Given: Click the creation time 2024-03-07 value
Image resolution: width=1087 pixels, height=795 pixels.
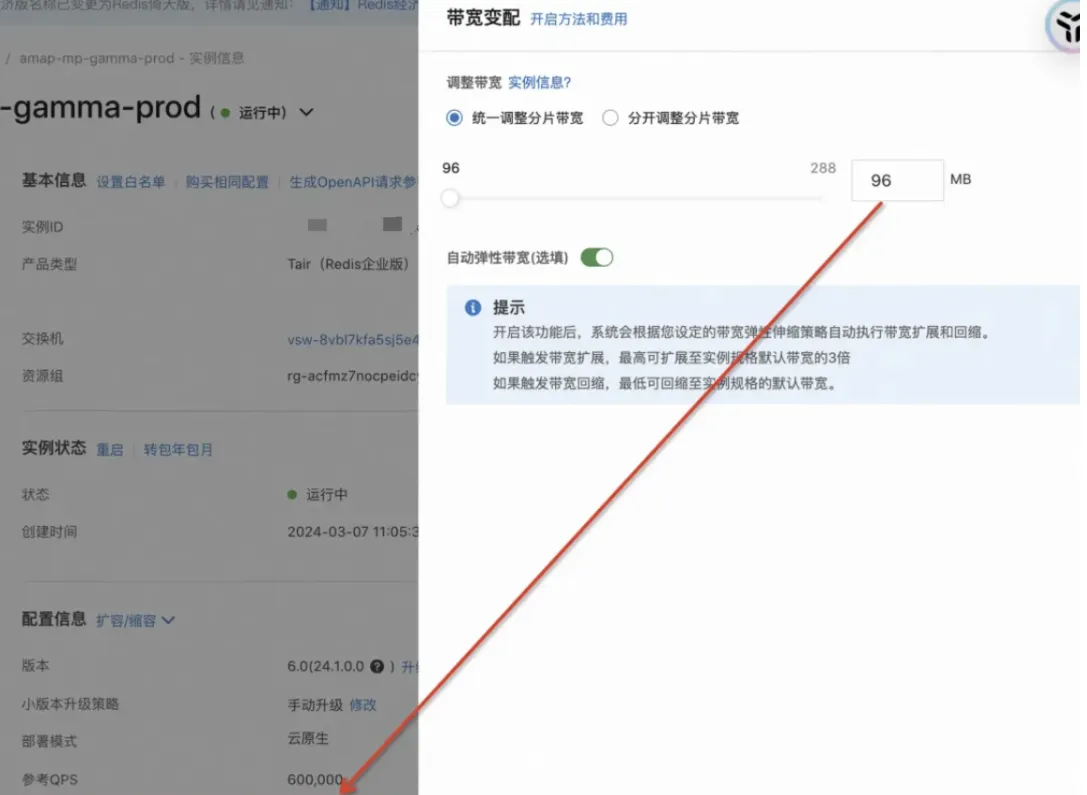Looking at the screenshot, I should point(353,532).
